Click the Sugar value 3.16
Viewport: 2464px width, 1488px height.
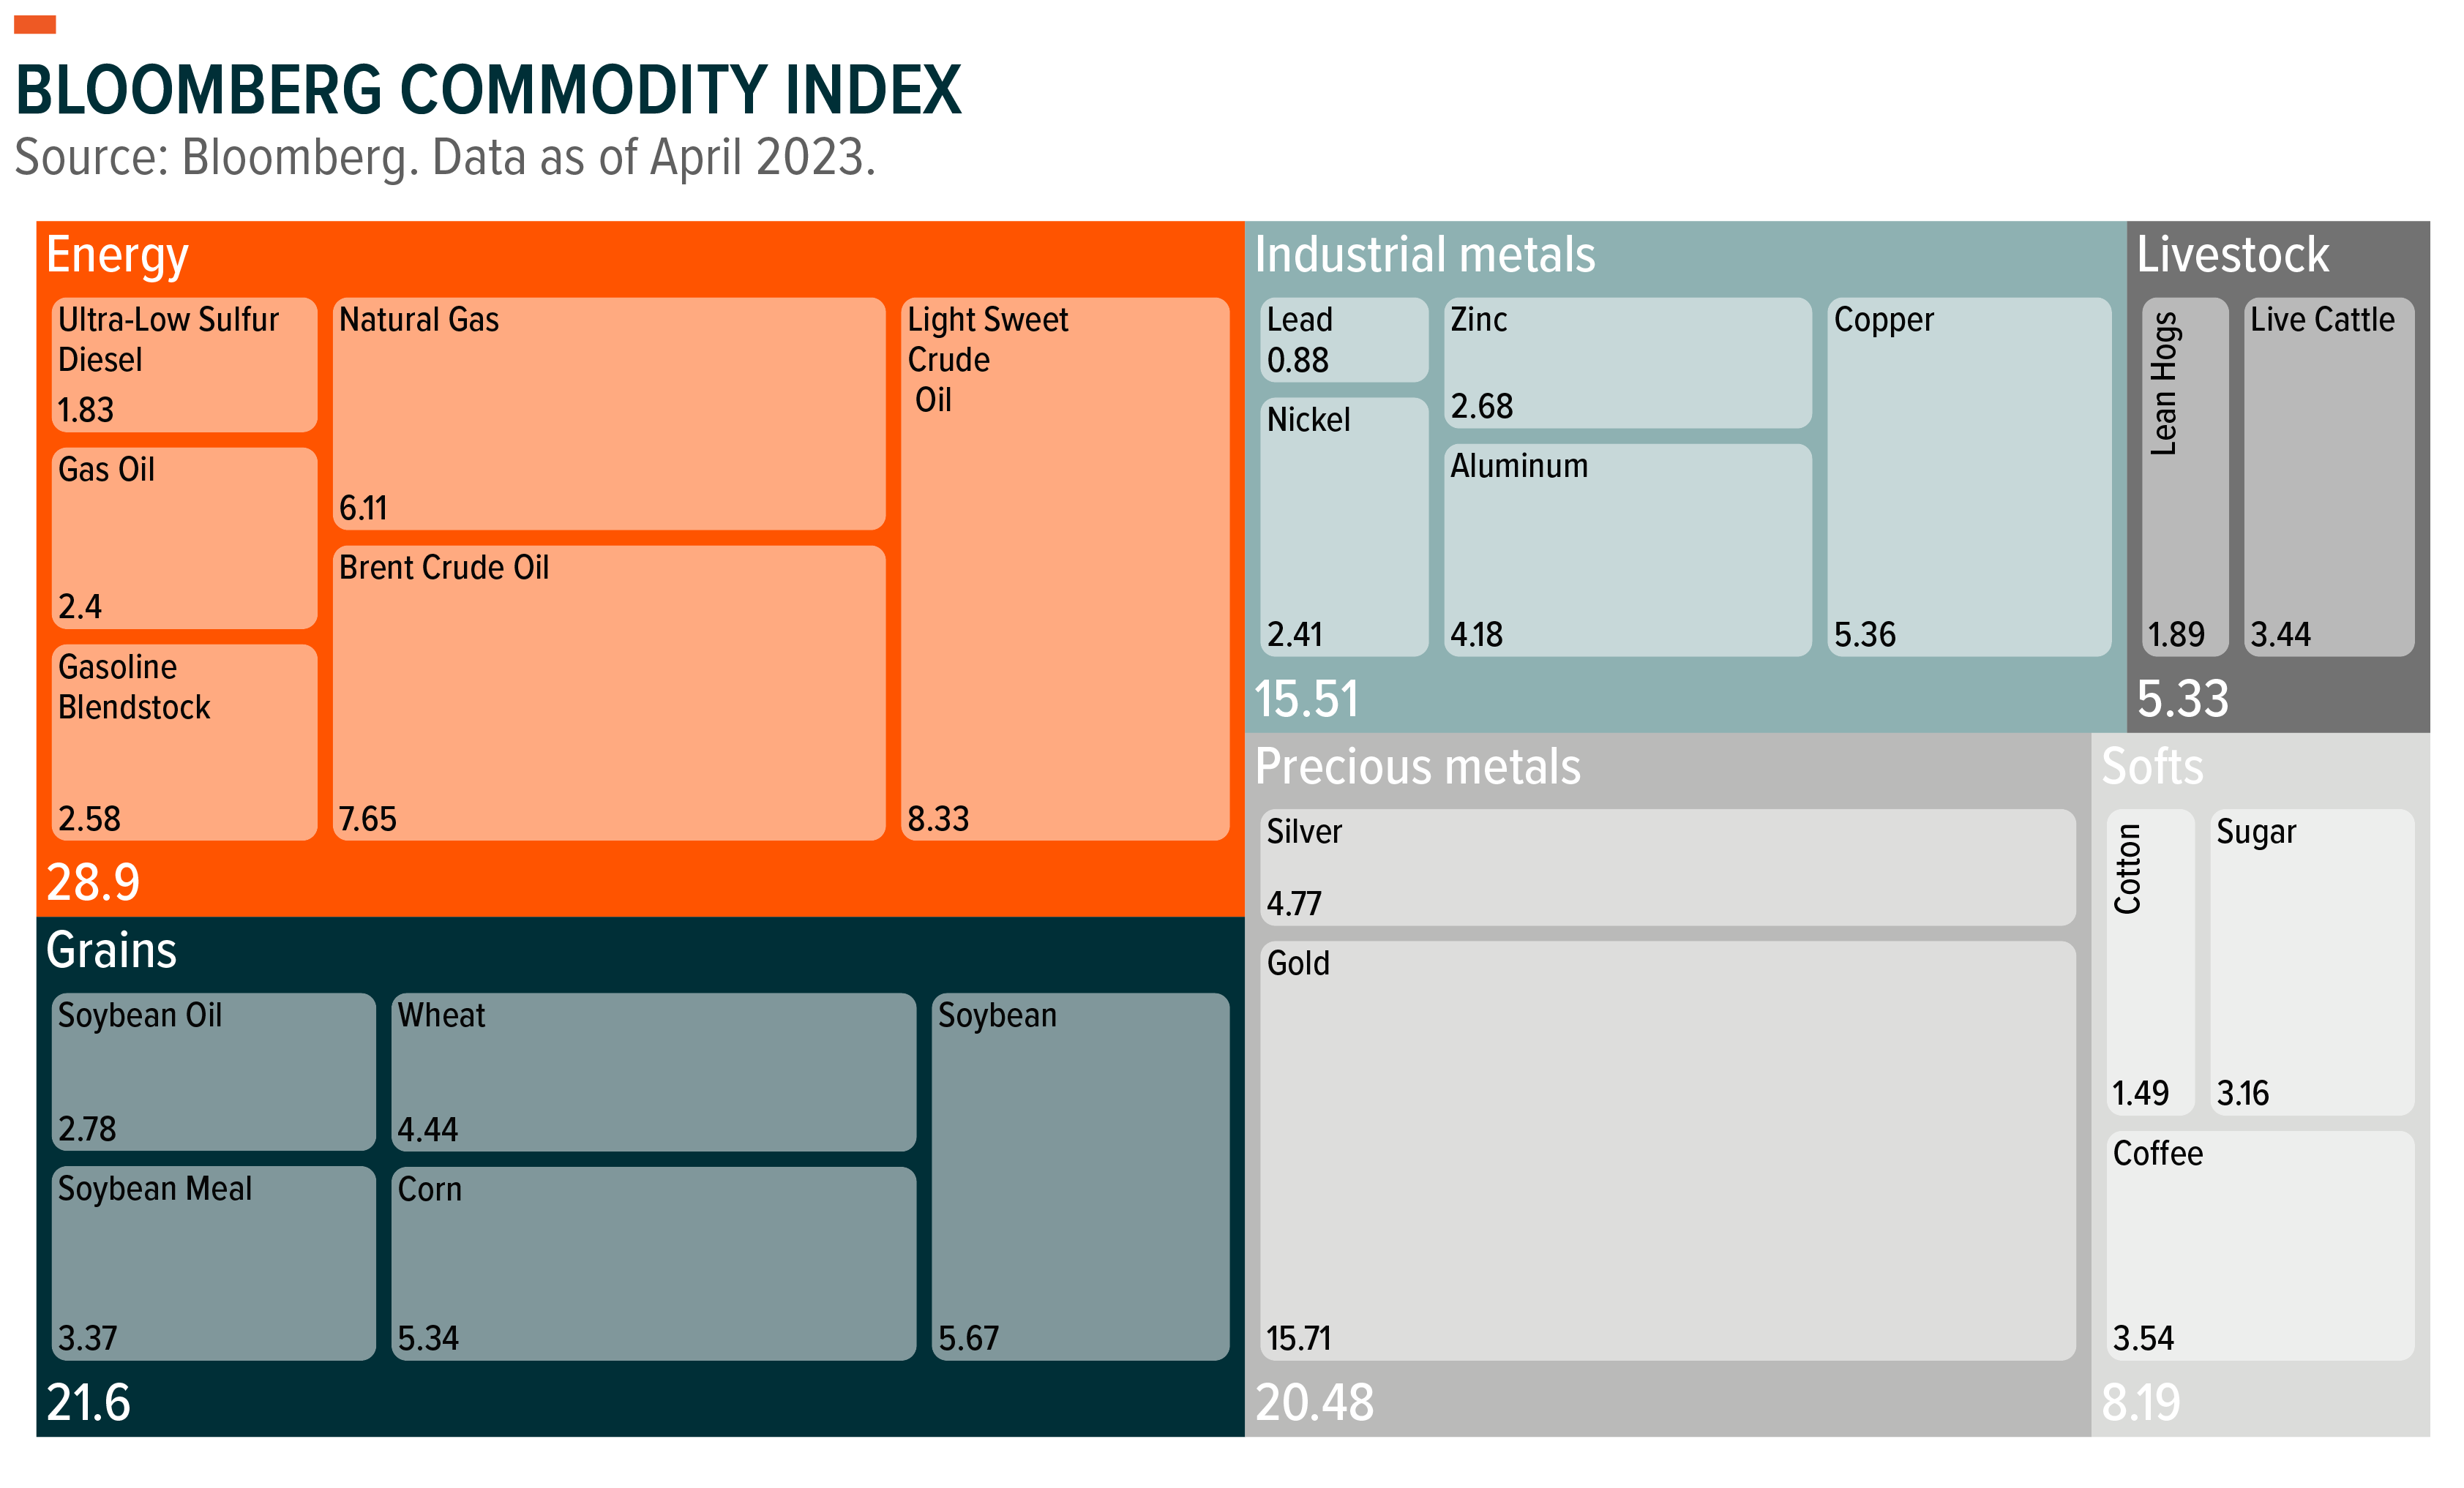(x=2242, y=1093)
